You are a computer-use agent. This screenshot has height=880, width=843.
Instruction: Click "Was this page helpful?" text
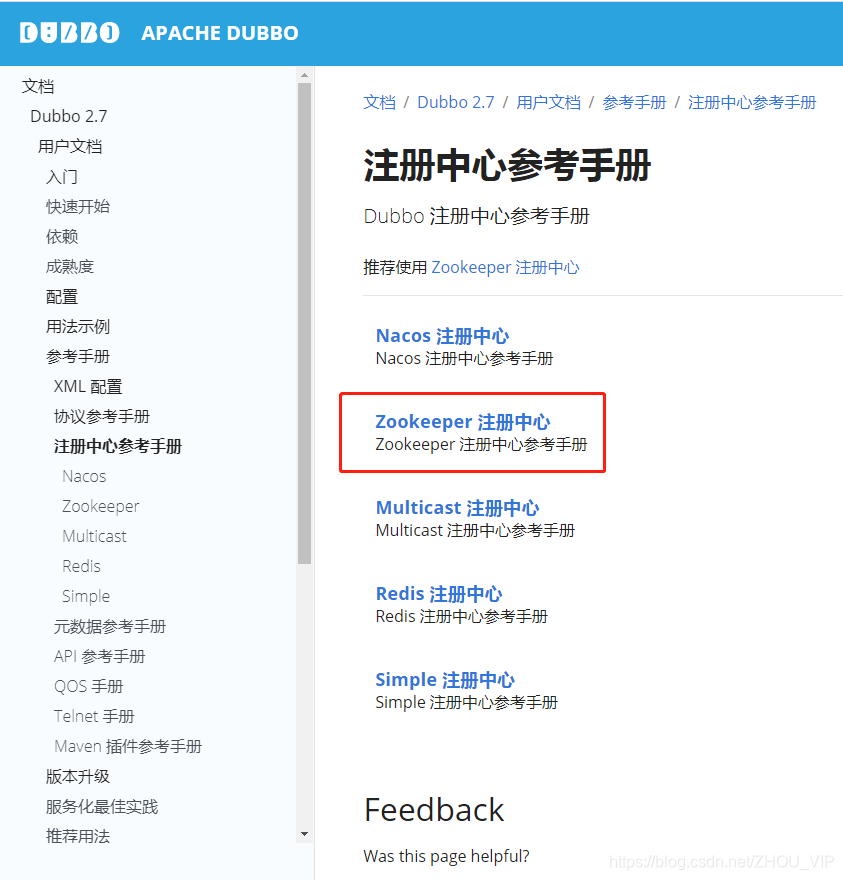coord(446,856)
